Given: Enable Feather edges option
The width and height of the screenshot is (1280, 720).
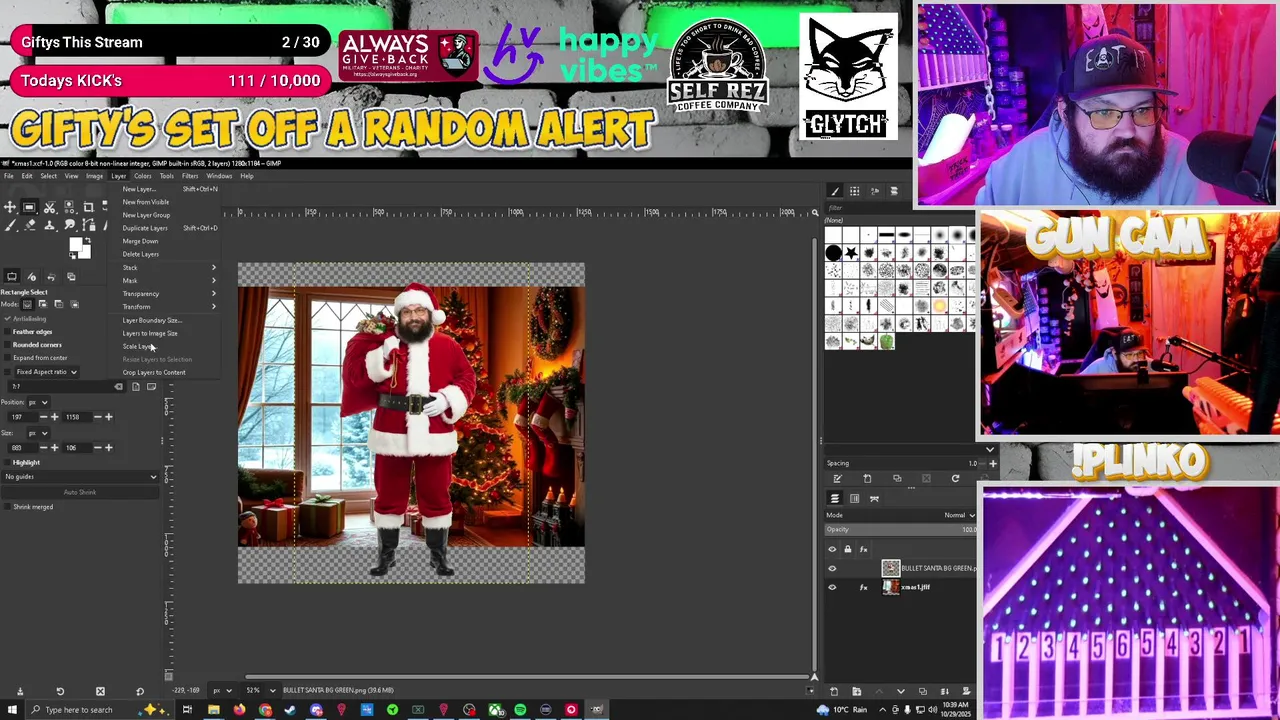Looking at the screenshot, I should 7,332.
